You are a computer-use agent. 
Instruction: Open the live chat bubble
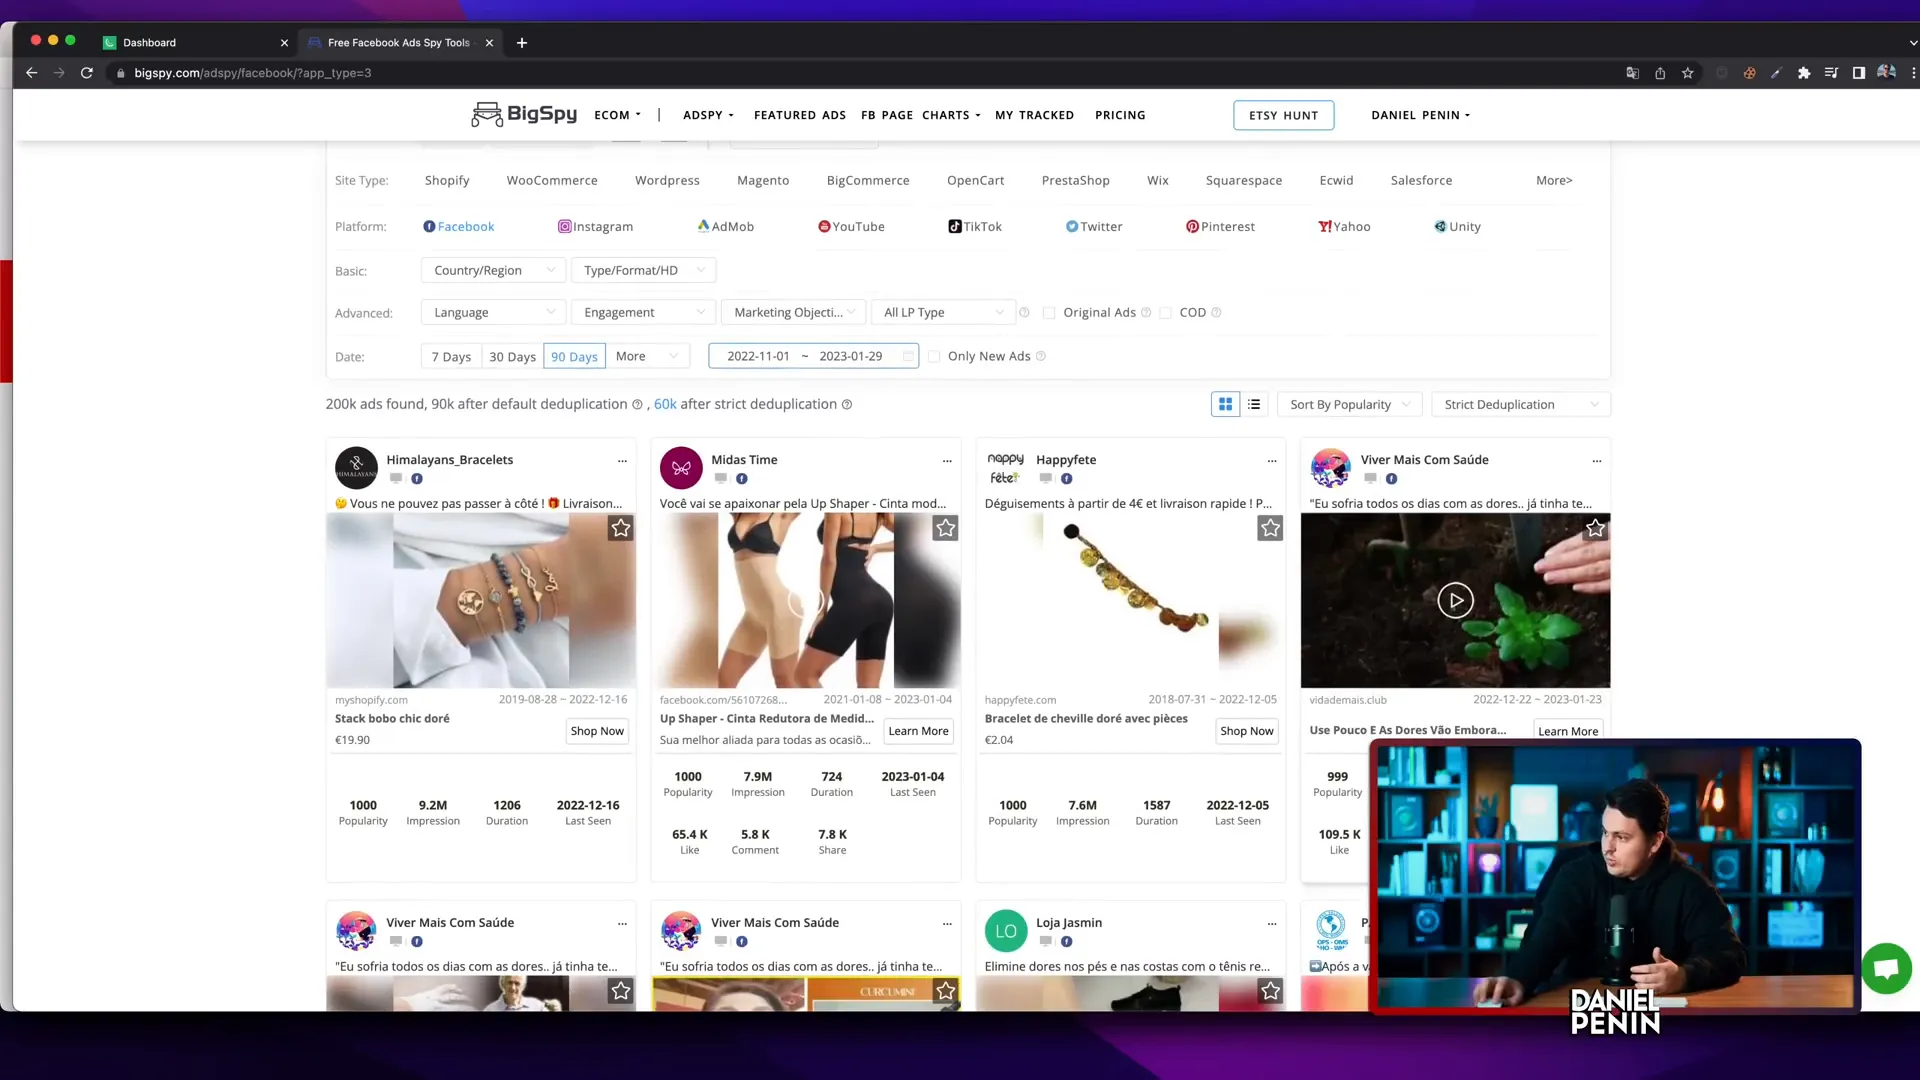pyautogui.click(x=1886, y=968)
